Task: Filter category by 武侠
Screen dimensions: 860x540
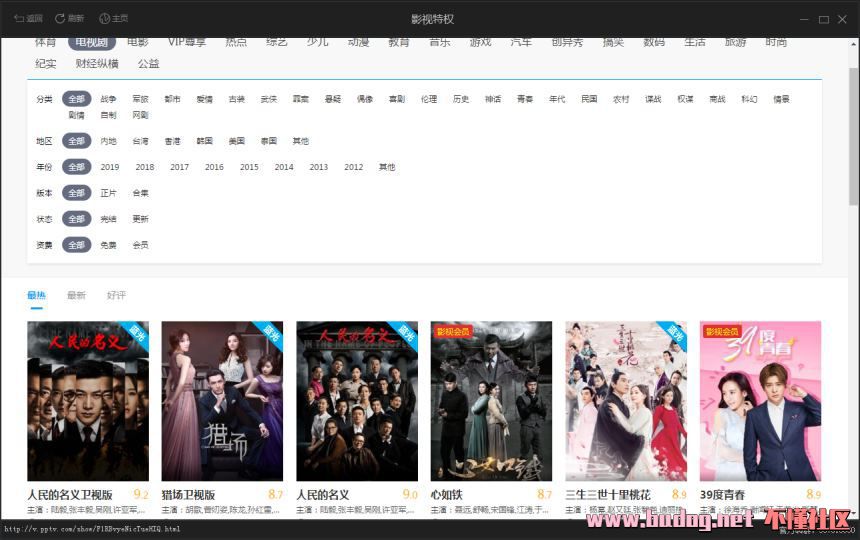Action: pos(269,99)
